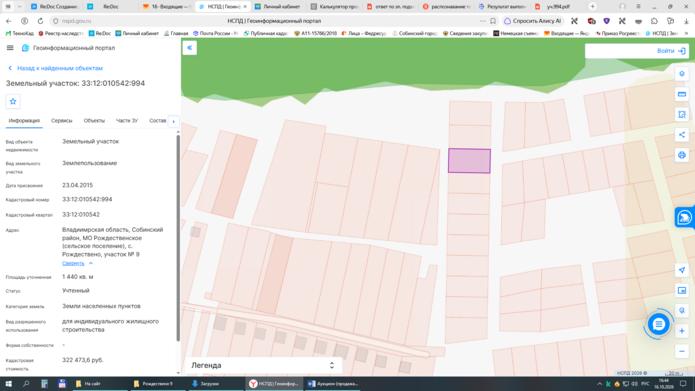
Task: Add the land plot to favorites with the star
Action: pyautogui.click(x=13, y=102)
